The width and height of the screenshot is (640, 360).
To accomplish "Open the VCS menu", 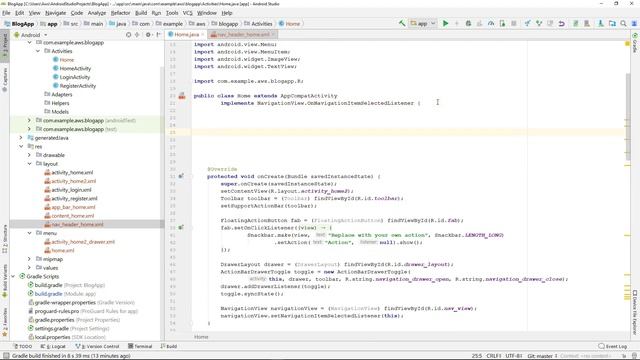I will pos(187,13).
